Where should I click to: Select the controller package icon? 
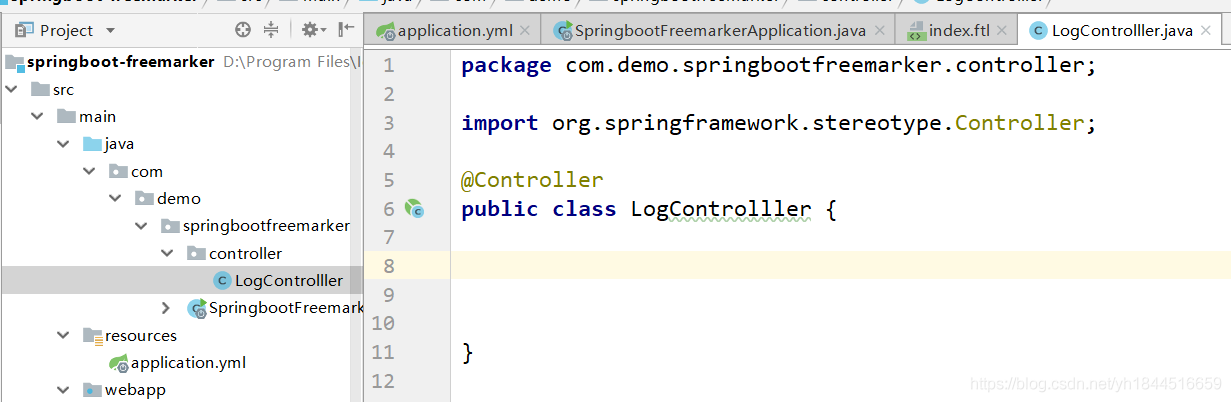(196, 253)
